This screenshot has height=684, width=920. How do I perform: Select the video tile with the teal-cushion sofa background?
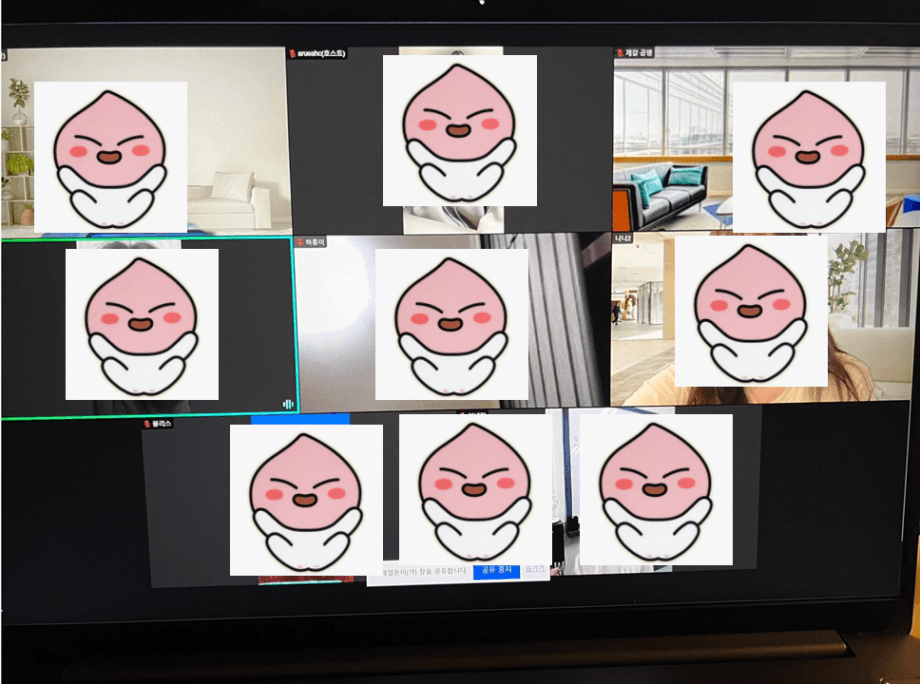(x=766, y=140)
